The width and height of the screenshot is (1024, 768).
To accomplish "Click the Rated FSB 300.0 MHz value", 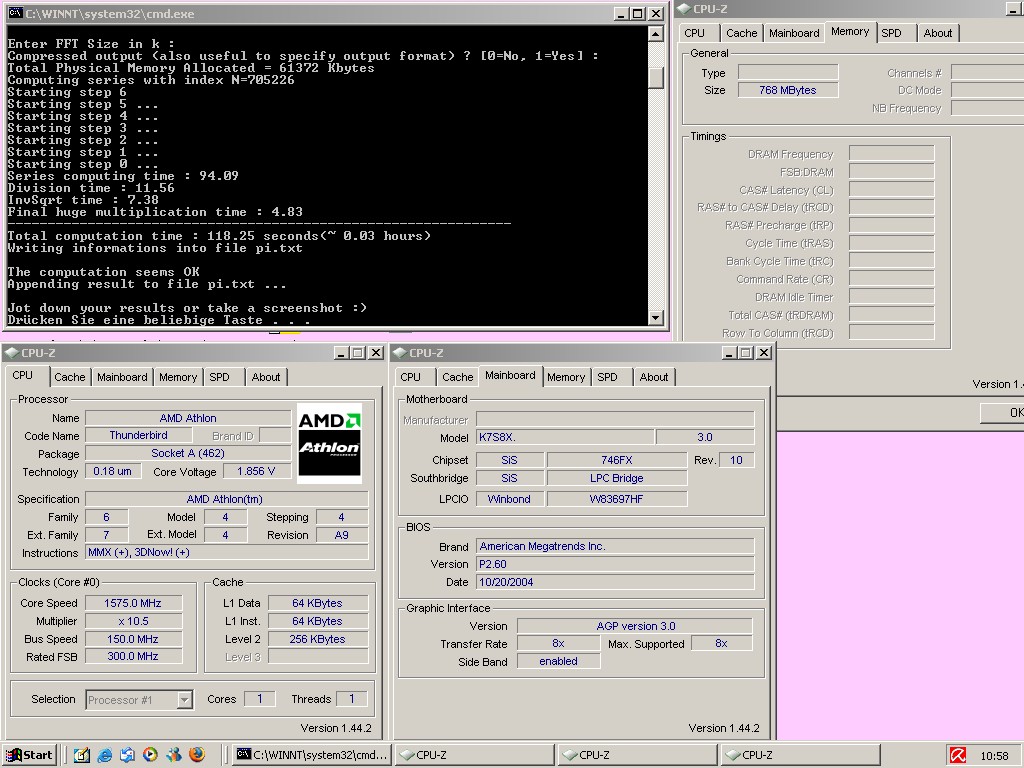I will [133, 656].
